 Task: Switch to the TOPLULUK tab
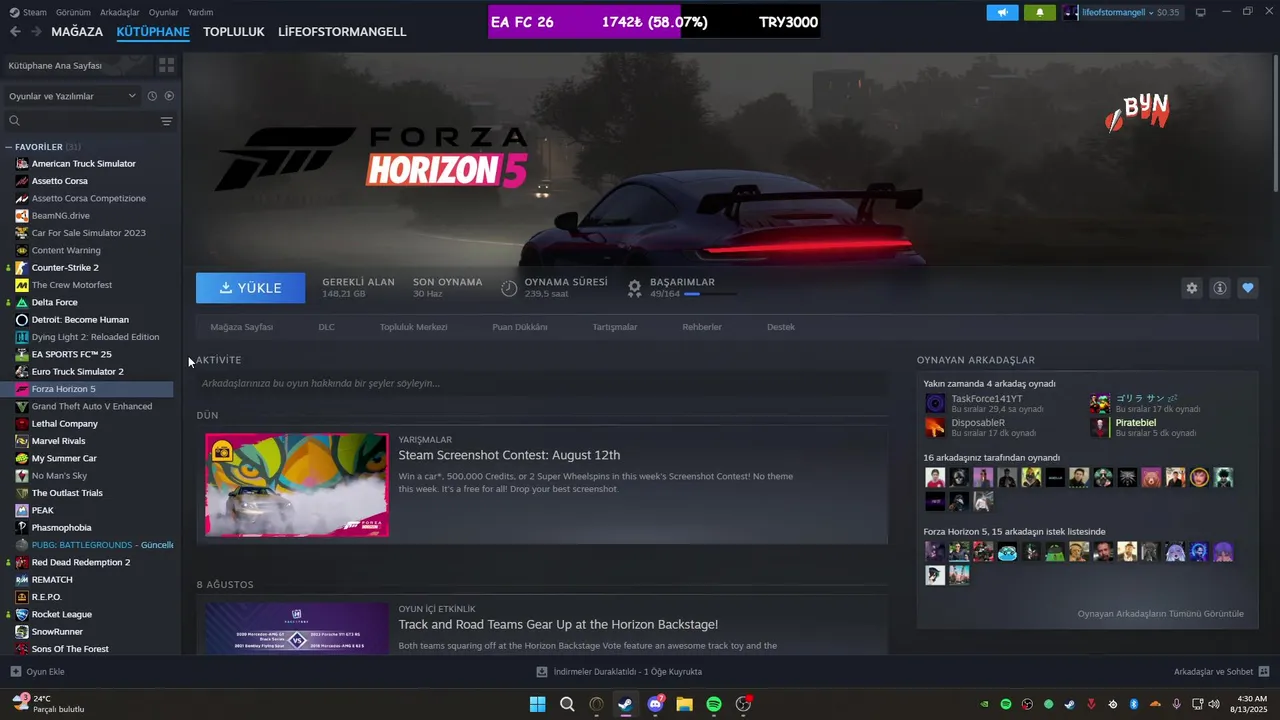tap(233, 32)
